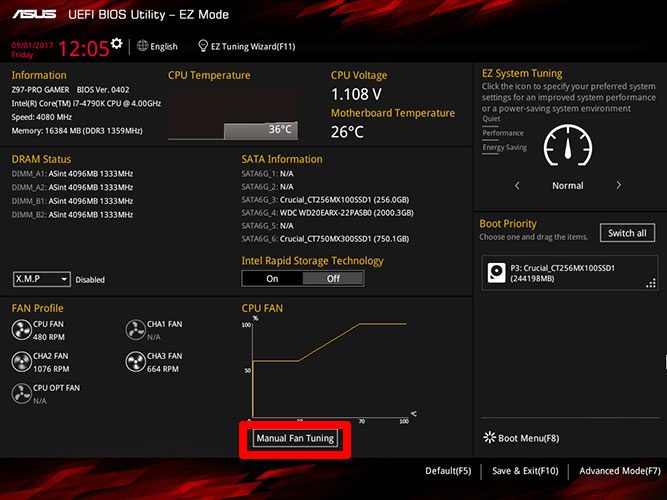Viewport: 667px width, 500px height.
Task: Click the 480 RPM CPU fan reading
Action: click(x=49, y=337)
